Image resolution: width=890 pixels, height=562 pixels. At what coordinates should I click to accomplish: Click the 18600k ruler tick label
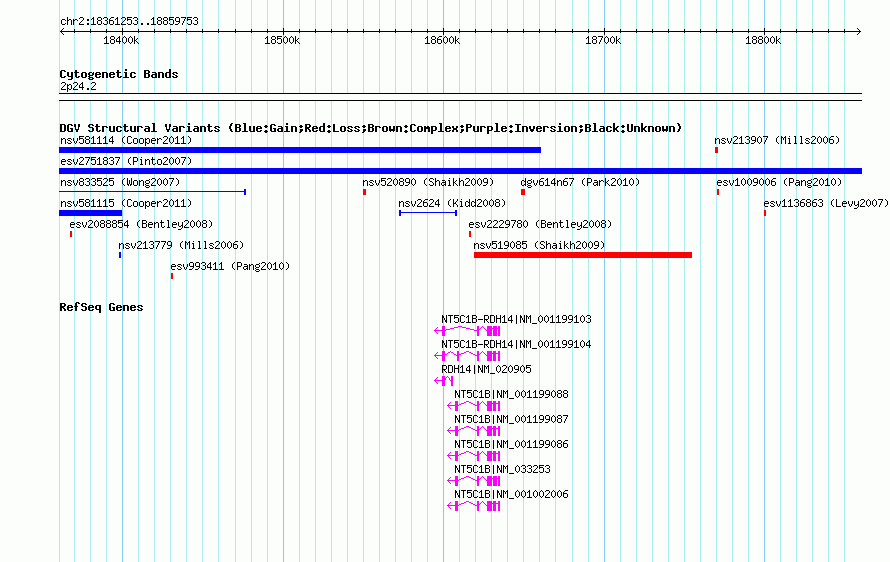442,40
